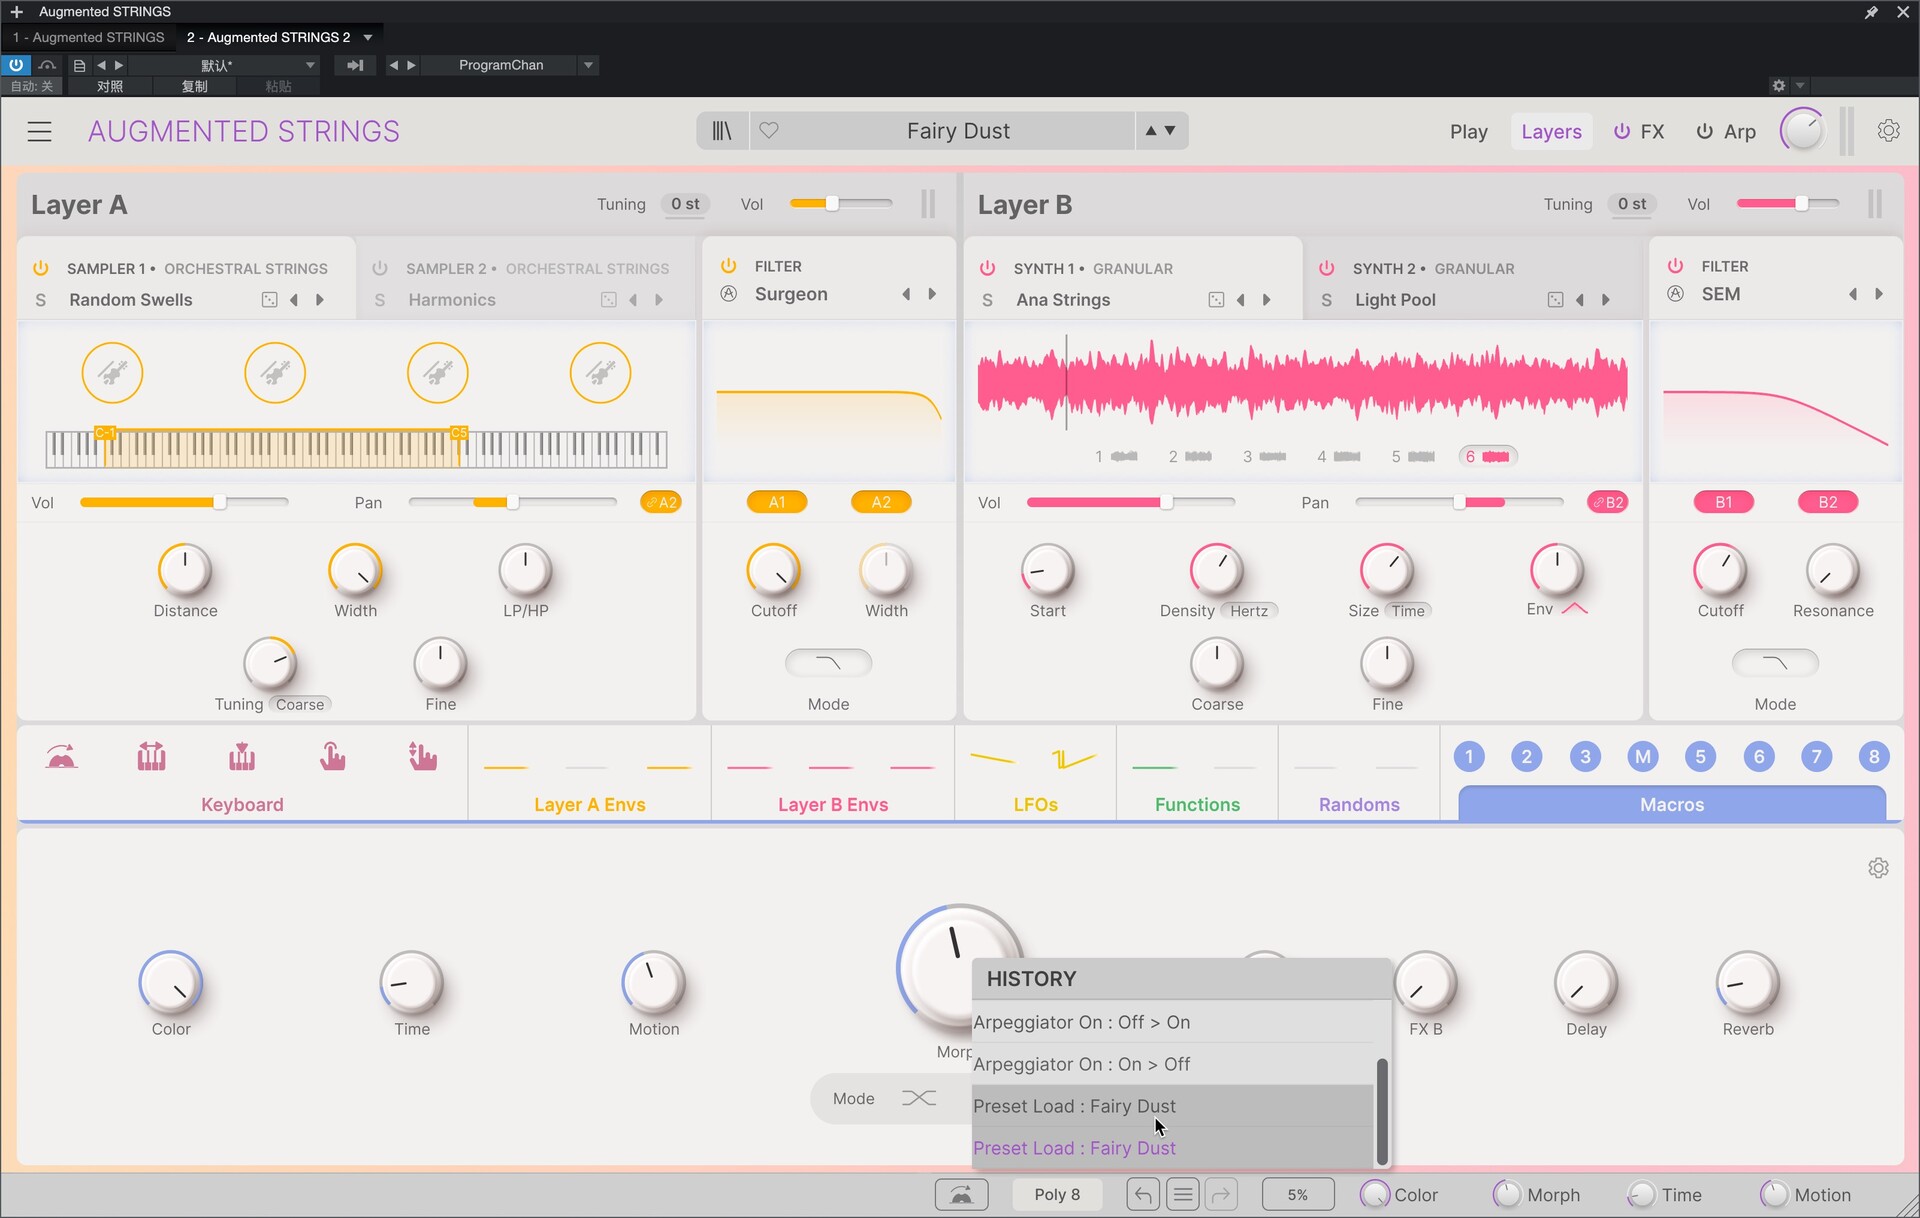Screen dimensions: 1920x1218
Task: Toggle plugin bypass power in host toolbar
Action: (16, 65)
